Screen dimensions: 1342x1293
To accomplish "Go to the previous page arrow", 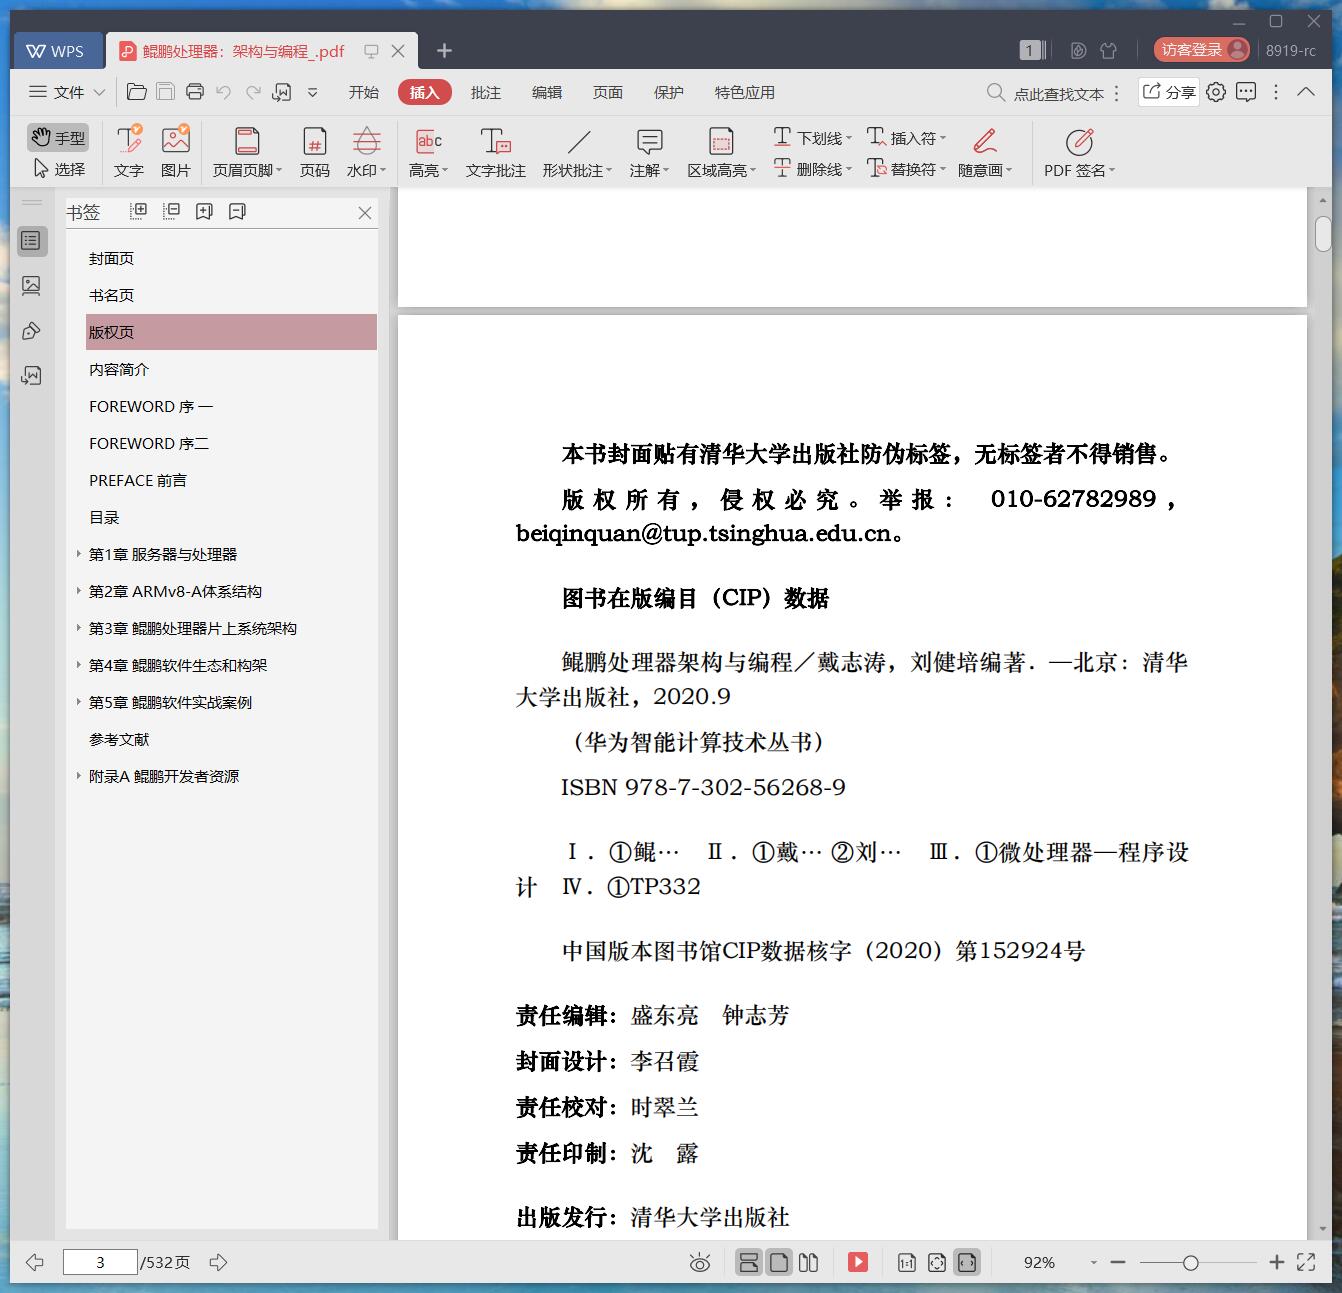I will coord(35,1262).
